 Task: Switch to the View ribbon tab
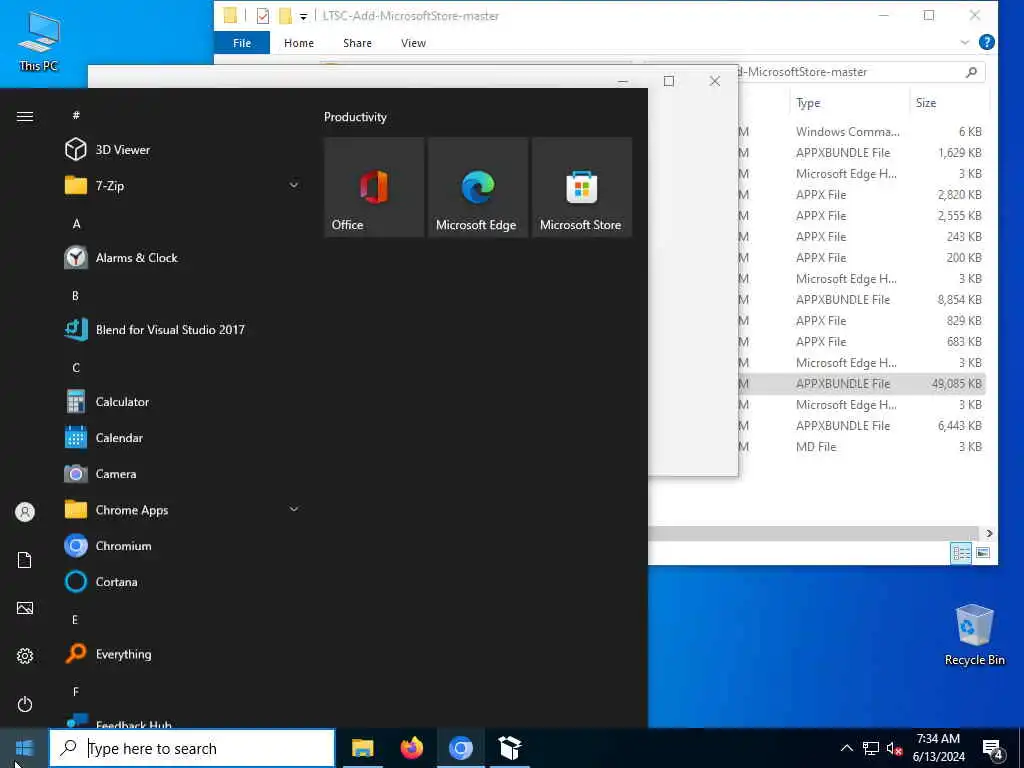[x=413, y=43]
